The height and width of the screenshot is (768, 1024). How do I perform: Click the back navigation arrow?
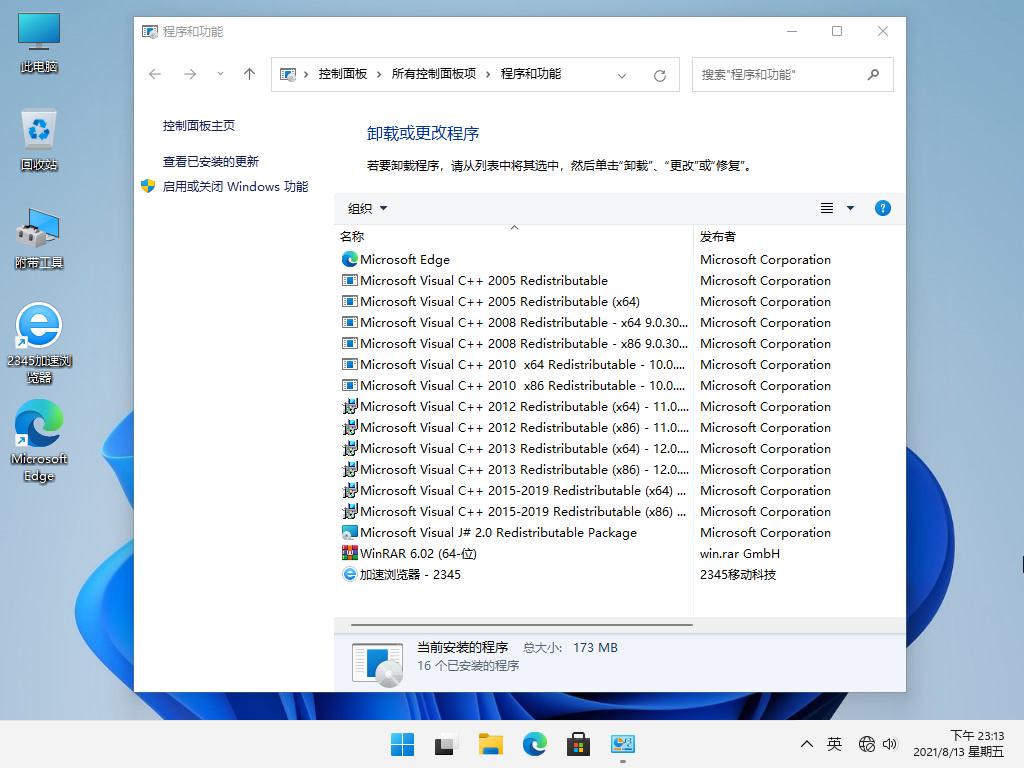pos(155,74)
